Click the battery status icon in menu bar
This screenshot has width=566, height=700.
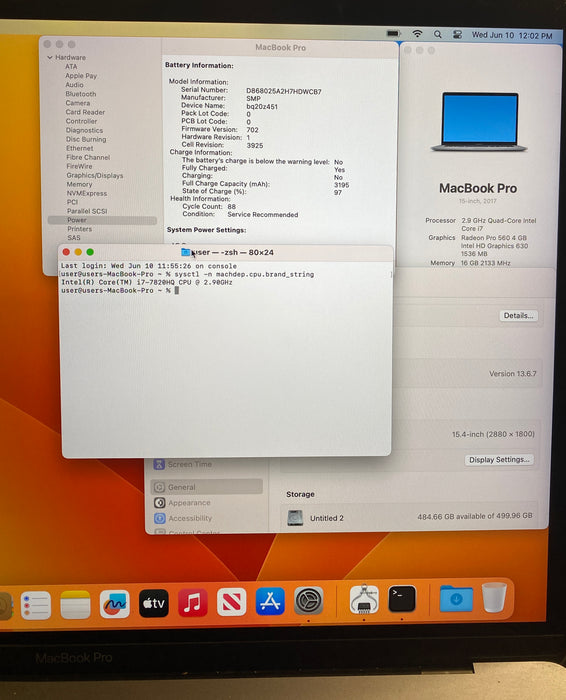tap(393, 33)
